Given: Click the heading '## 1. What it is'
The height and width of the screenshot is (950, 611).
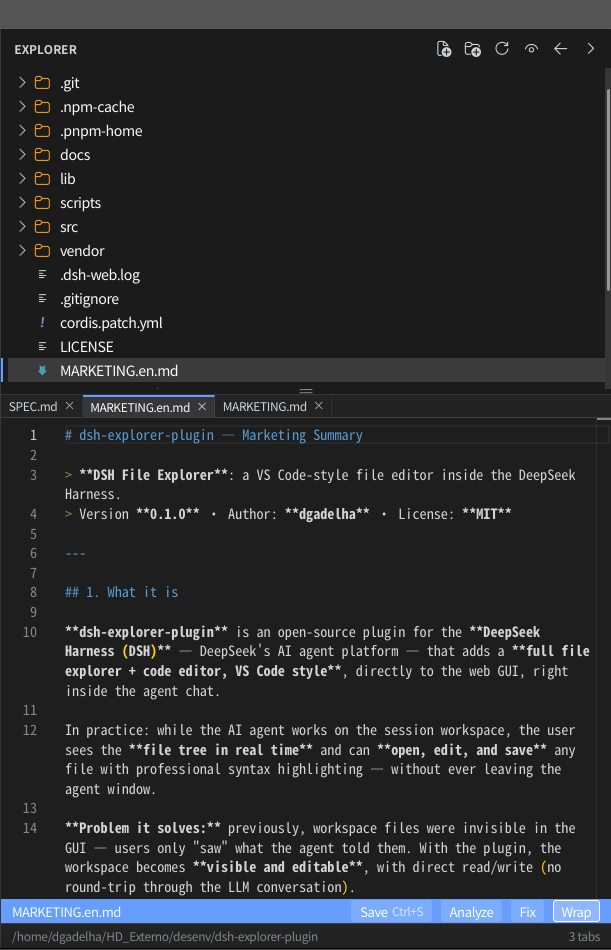Looking at the screenshot, I should point(122,592).
